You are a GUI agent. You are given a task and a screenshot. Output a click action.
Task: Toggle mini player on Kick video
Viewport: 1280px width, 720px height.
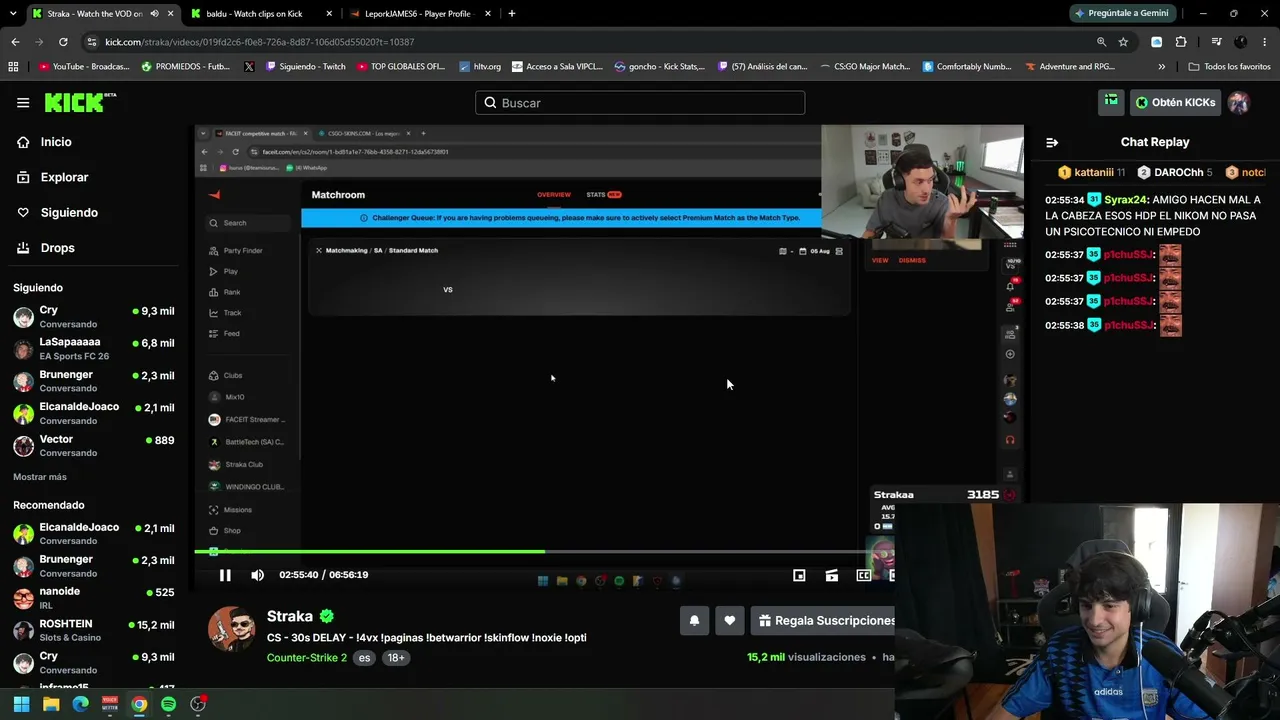(x=799, y=575)
